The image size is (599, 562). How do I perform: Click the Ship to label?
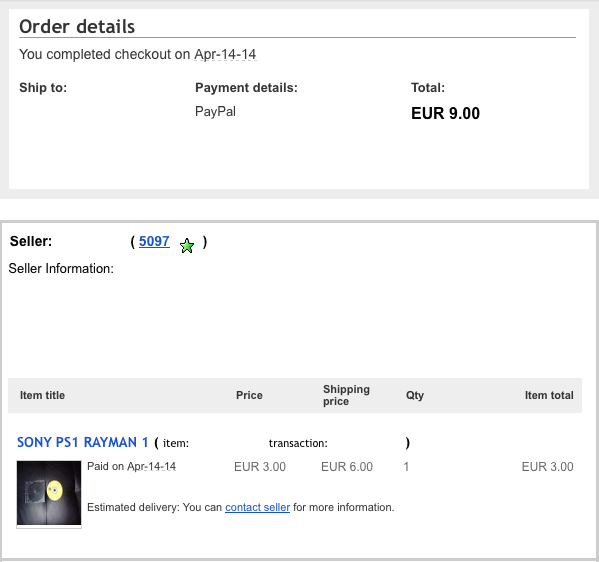(x=43, y=88)
